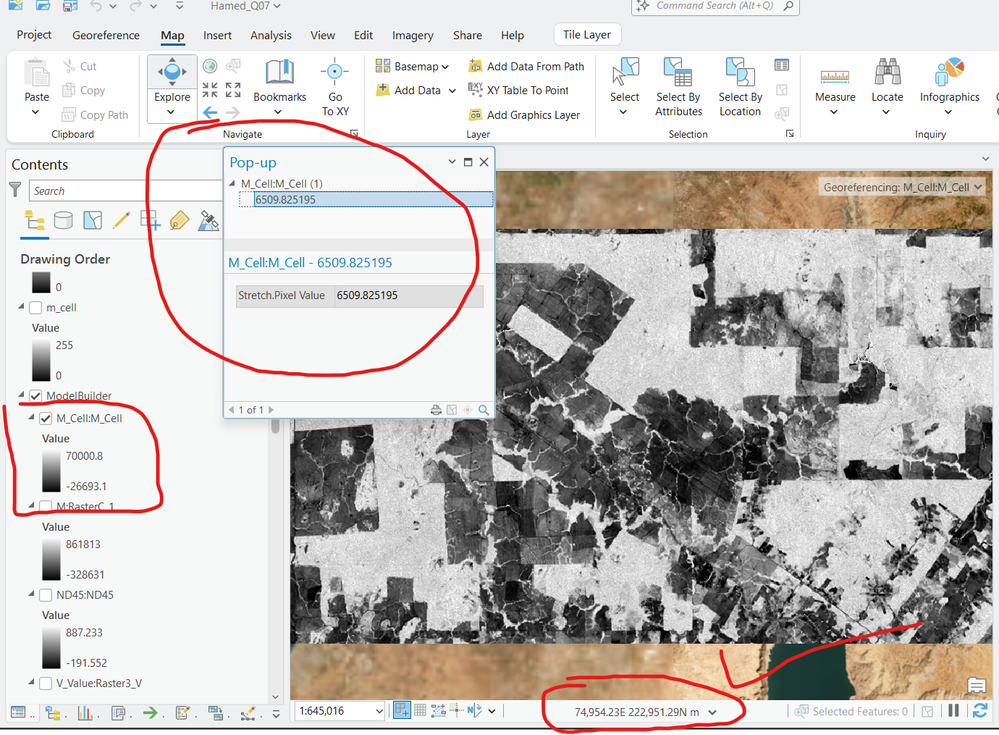Click the ND45:ND45 stretch color ramp

pyautogui.click(x=51, y=648)
